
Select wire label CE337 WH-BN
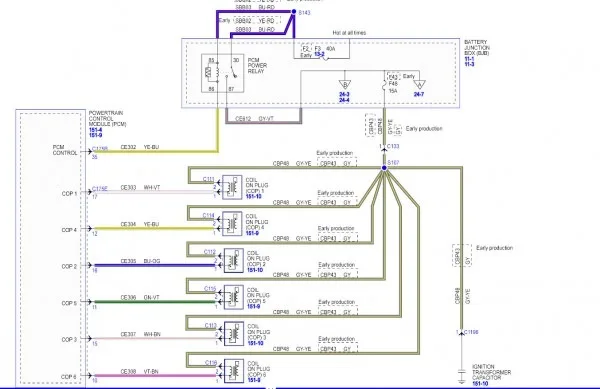(140, 334)
